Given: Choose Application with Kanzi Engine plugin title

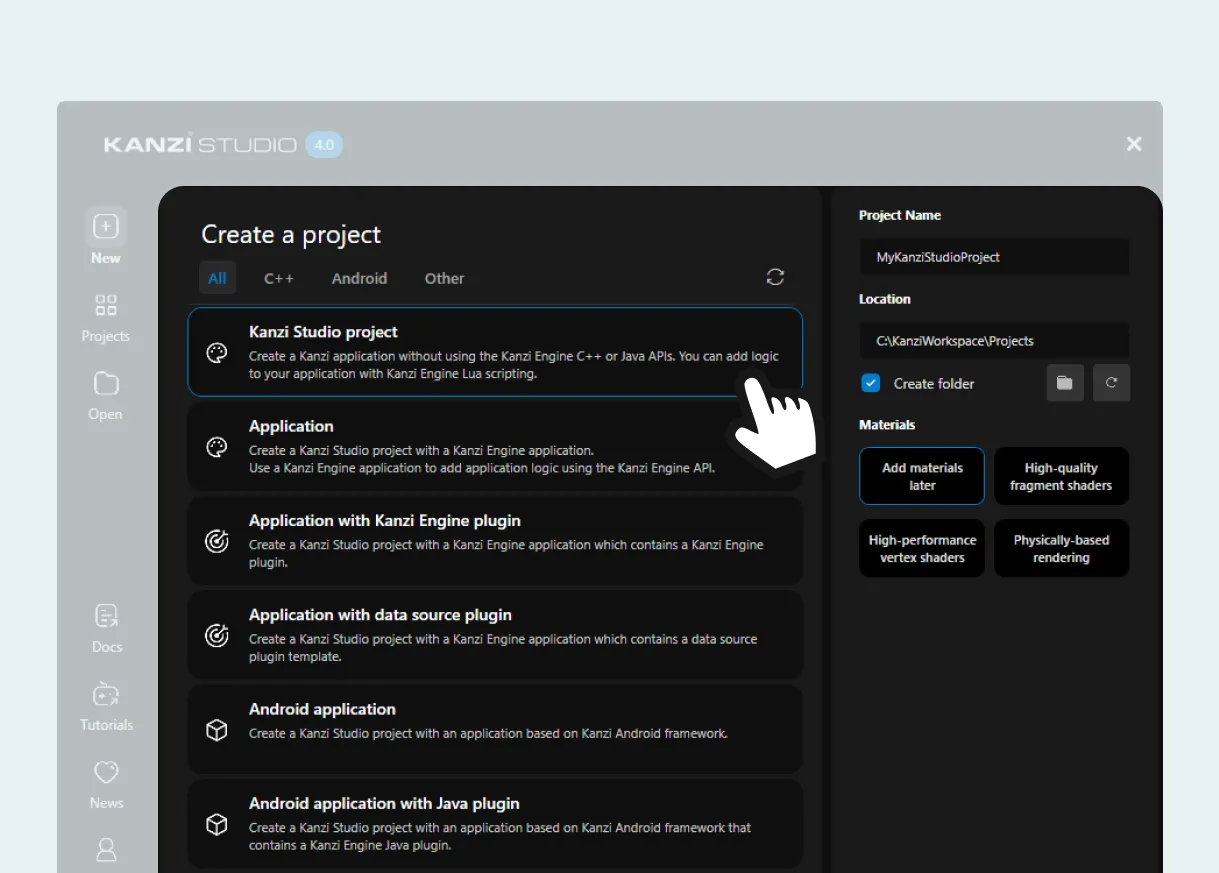Looking at the screenshot, I should [x=385, y=520].
